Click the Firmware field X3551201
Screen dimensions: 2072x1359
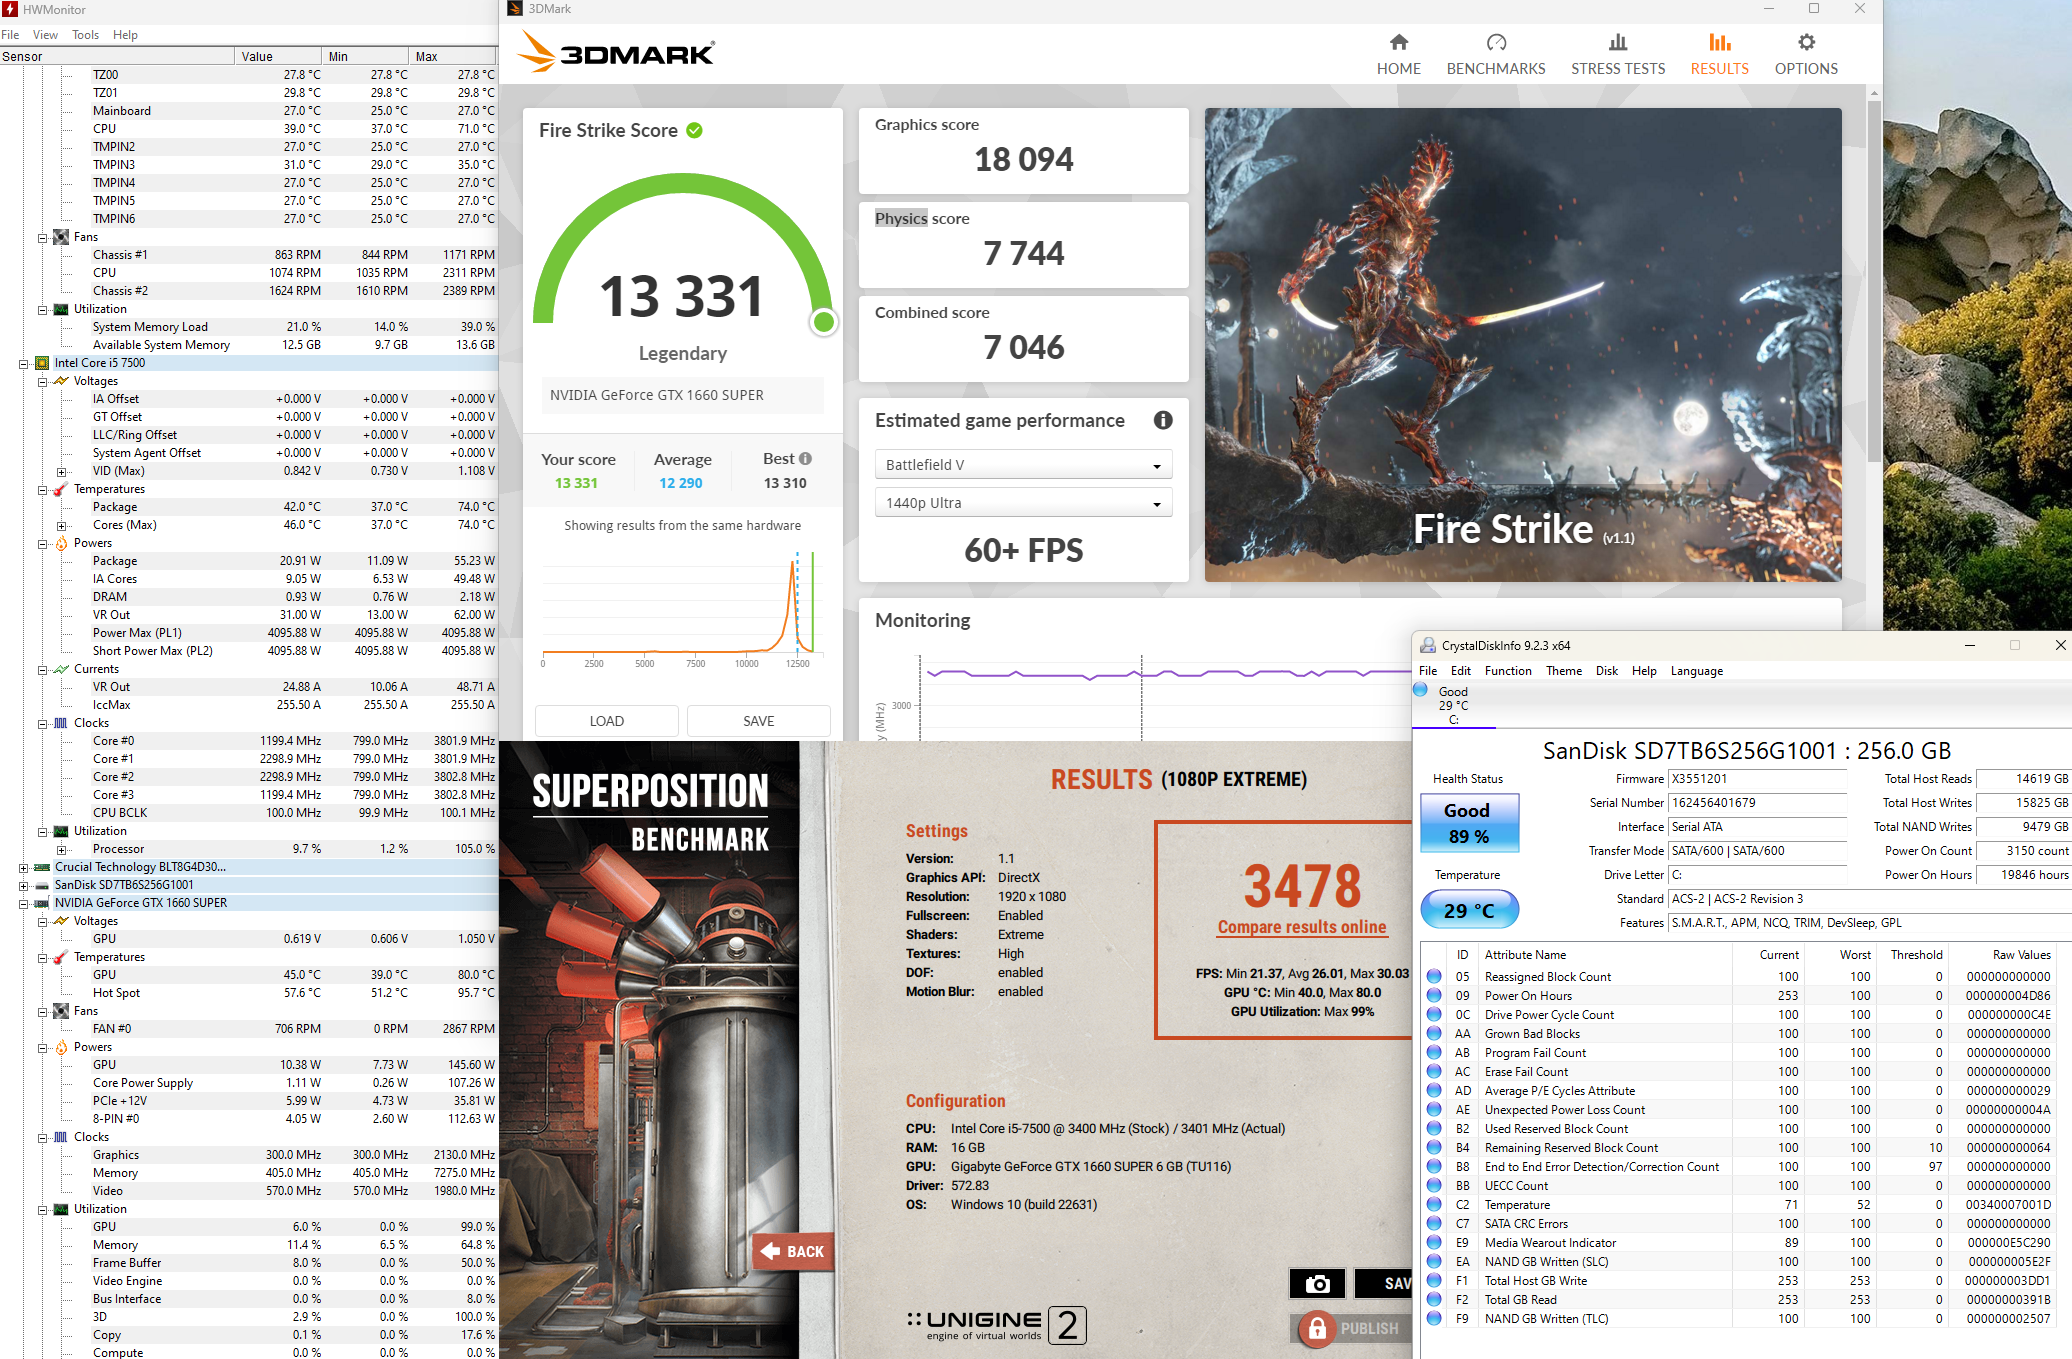(x=1756, y=779)
